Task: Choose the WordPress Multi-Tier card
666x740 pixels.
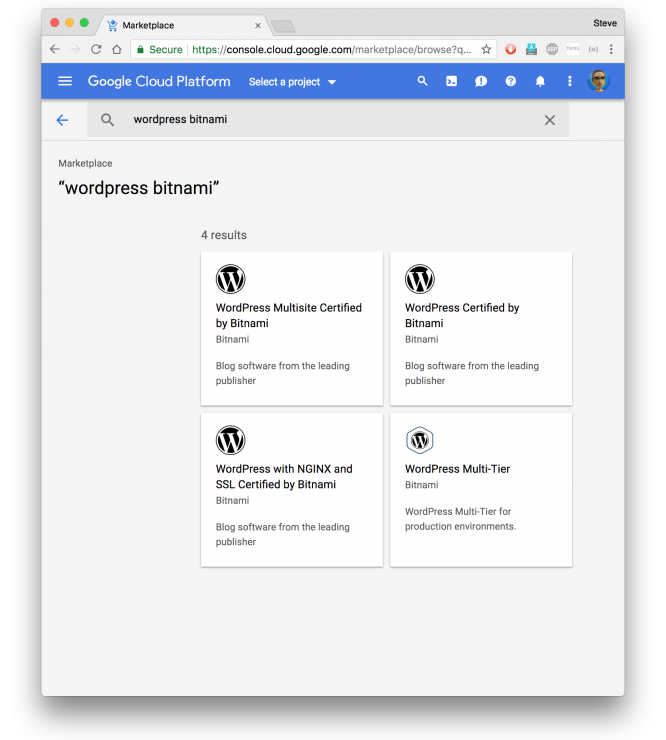Action: pyautogui.click(x=480, y=489)
